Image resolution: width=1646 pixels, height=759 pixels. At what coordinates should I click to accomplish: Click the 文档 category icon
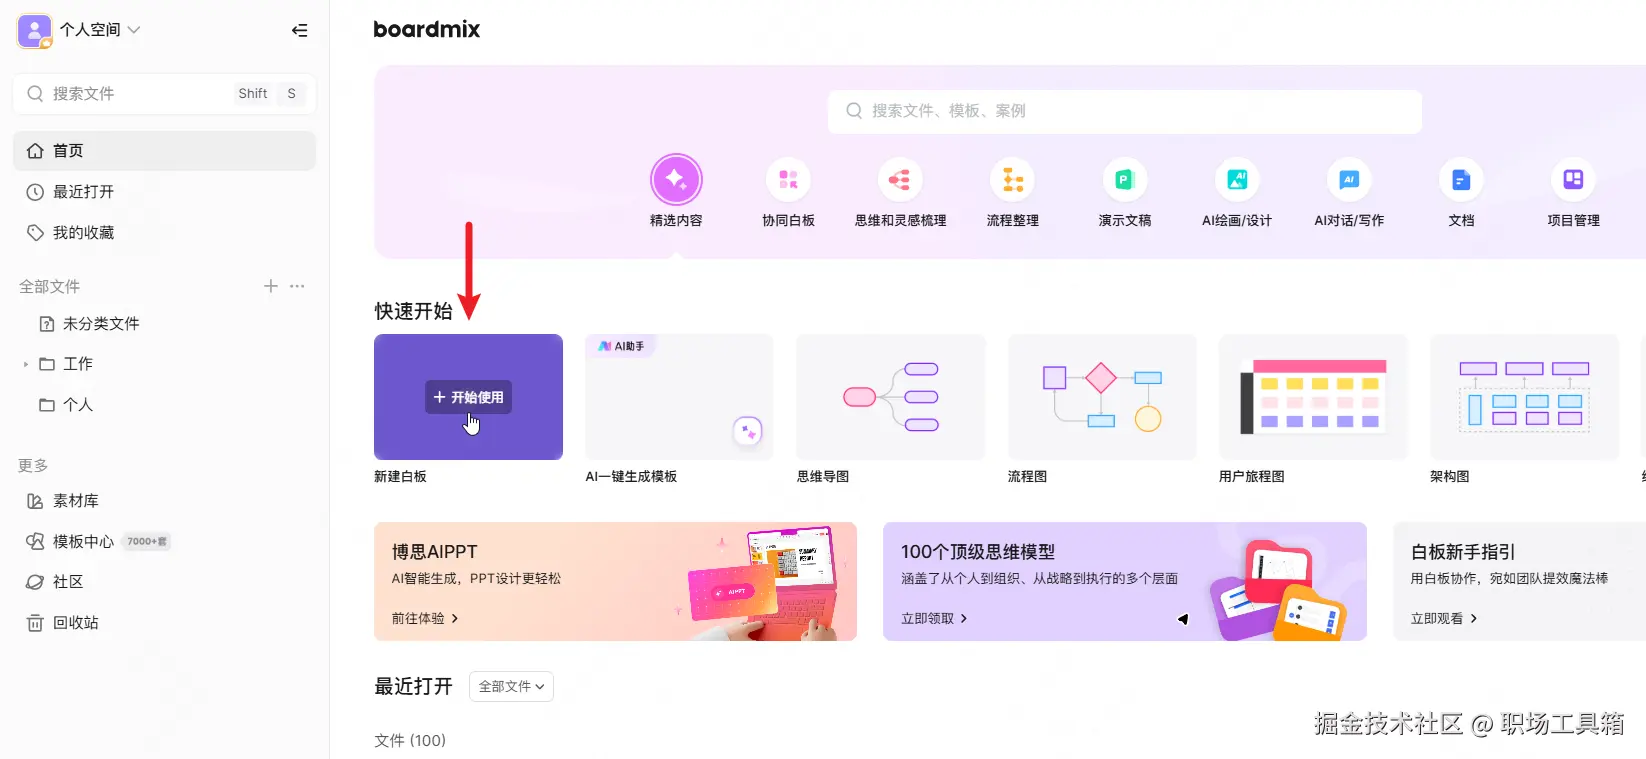point(1461,180)
